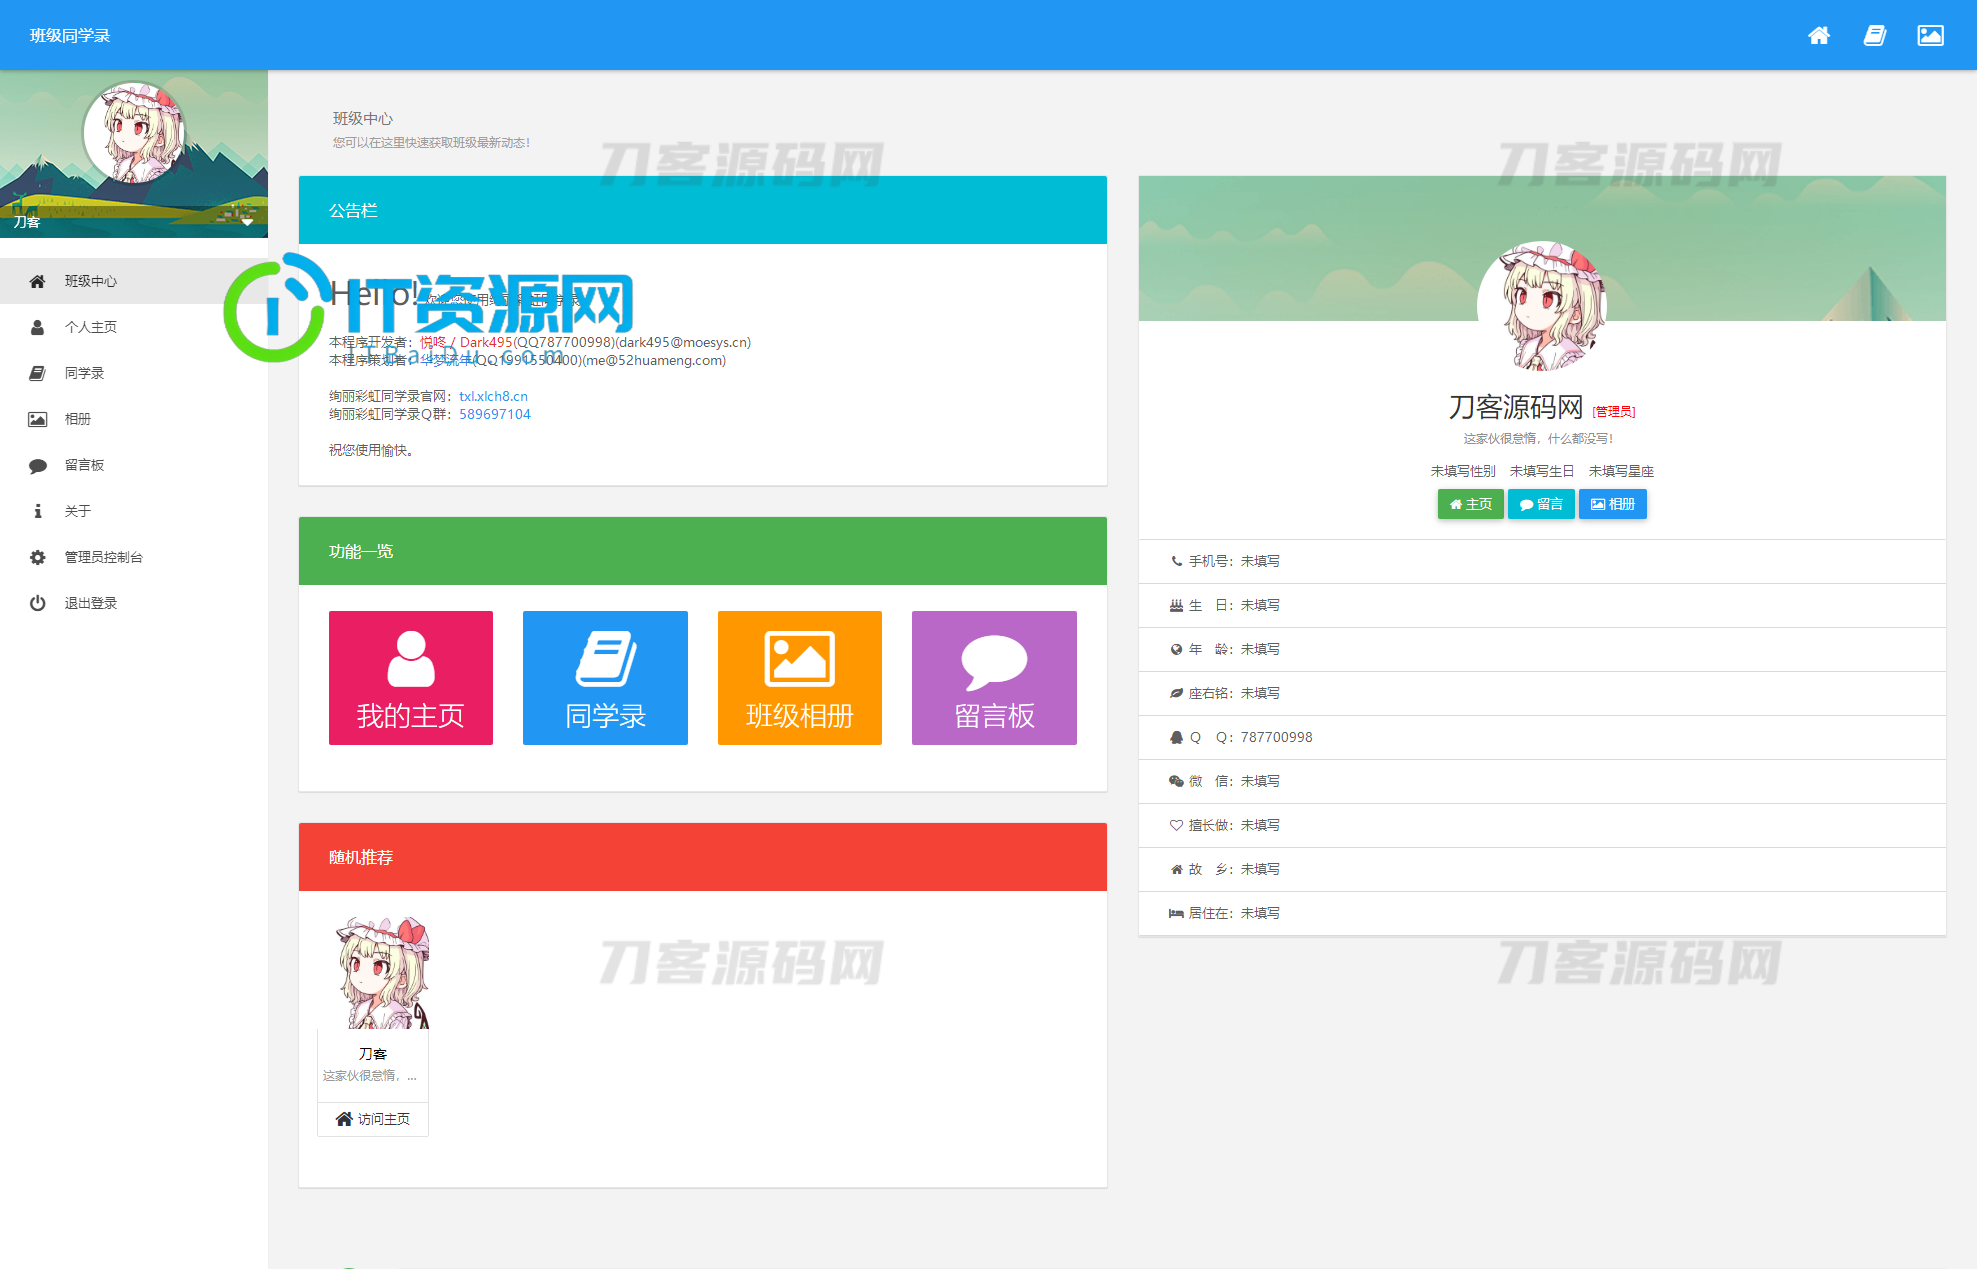Click the heart icon beside 擅长做

point(1176,825)
